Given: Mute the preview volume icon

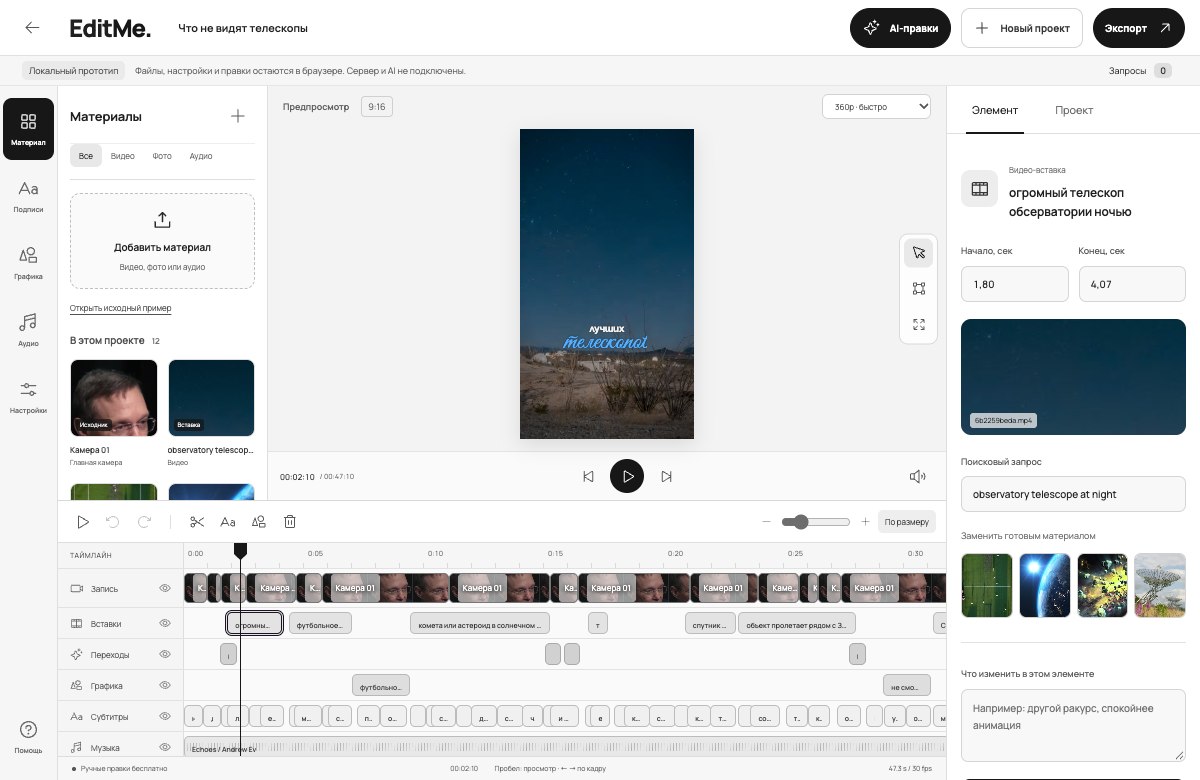Looking at the screenshot, I should tap(917, 477).
